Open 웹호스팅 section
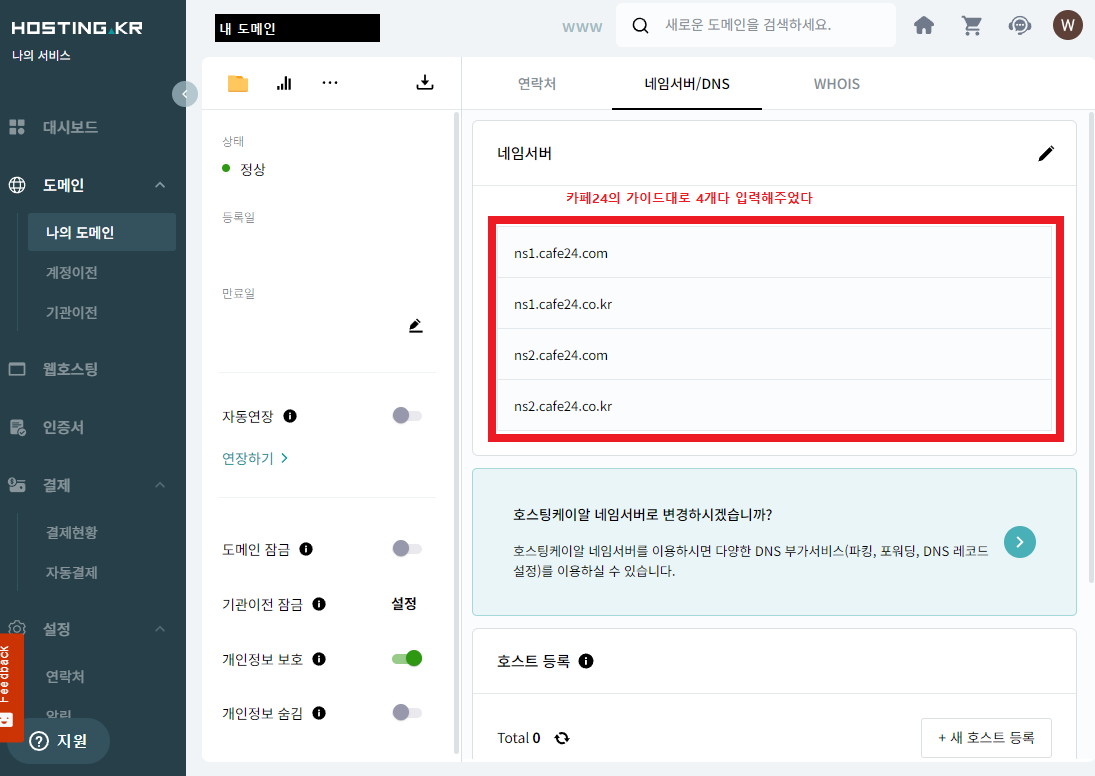 click(x=70, y=369)
